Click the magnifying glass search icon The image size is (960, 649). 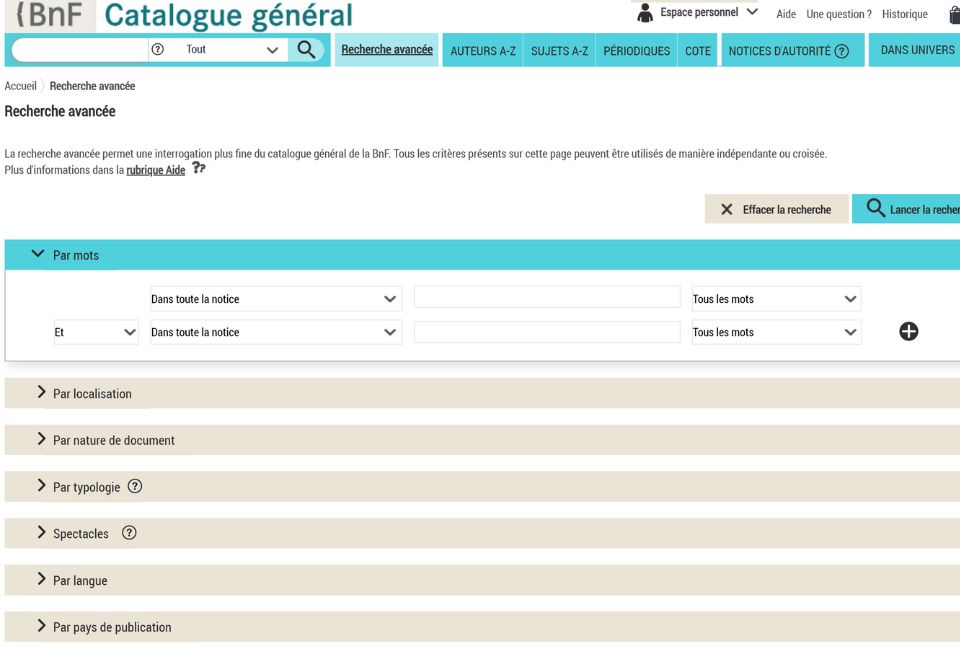tap(306, 49)
